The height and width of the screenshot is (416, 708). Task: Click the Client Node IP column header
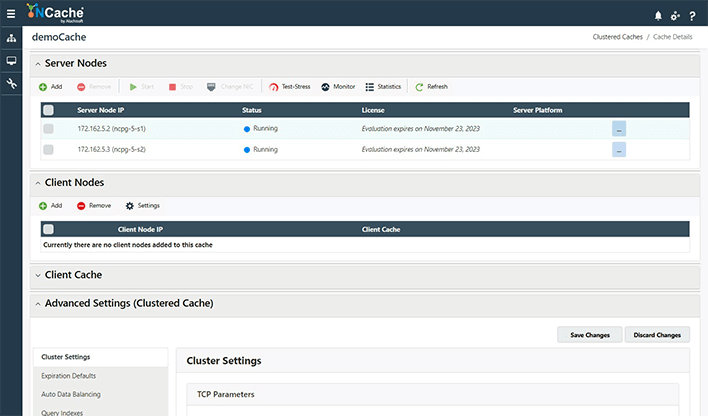click(x=140, y=229)
